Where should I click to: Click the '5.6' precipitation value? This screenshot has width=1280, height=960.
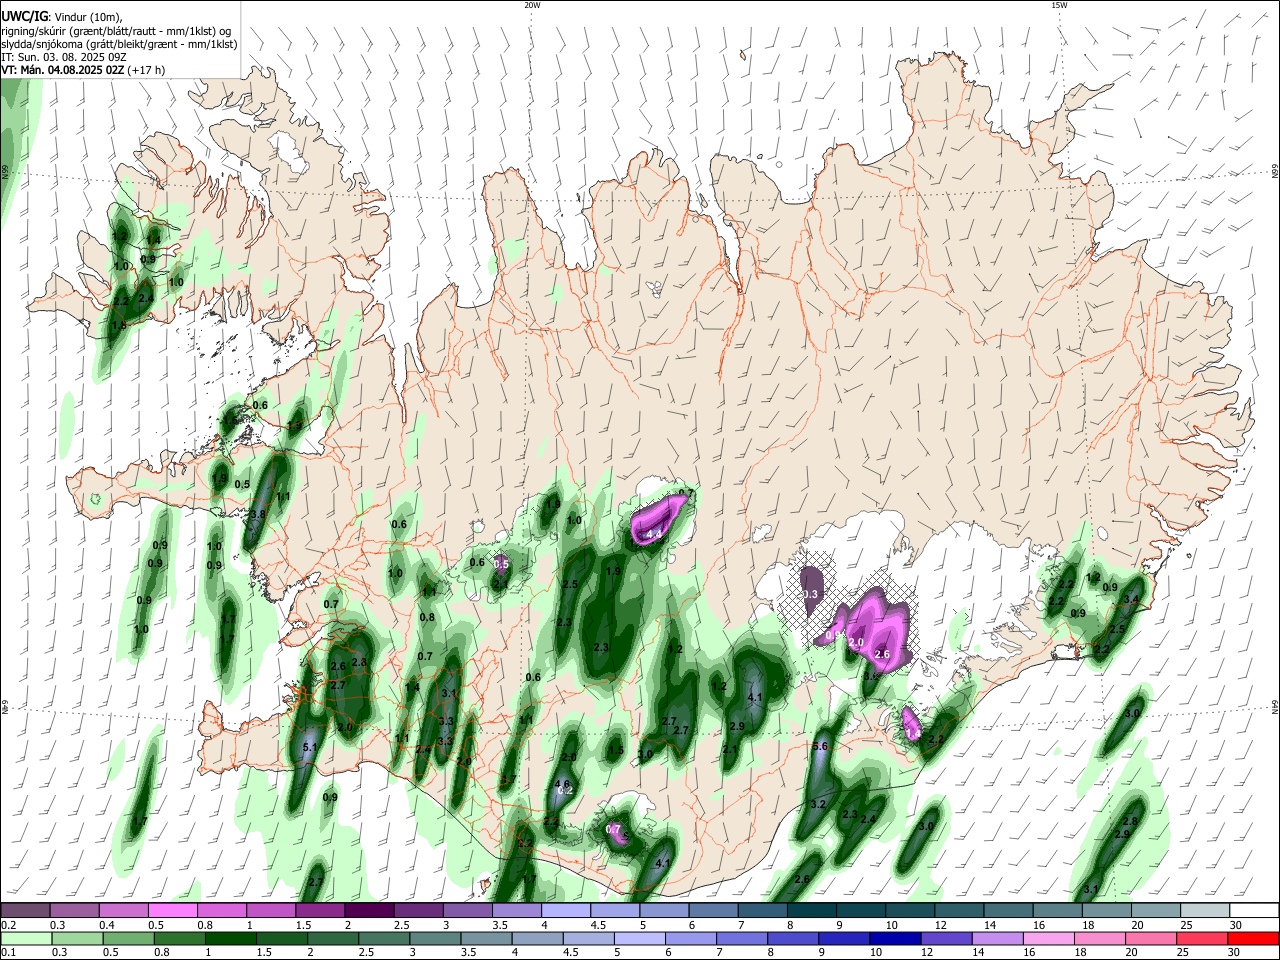(821, 746)
